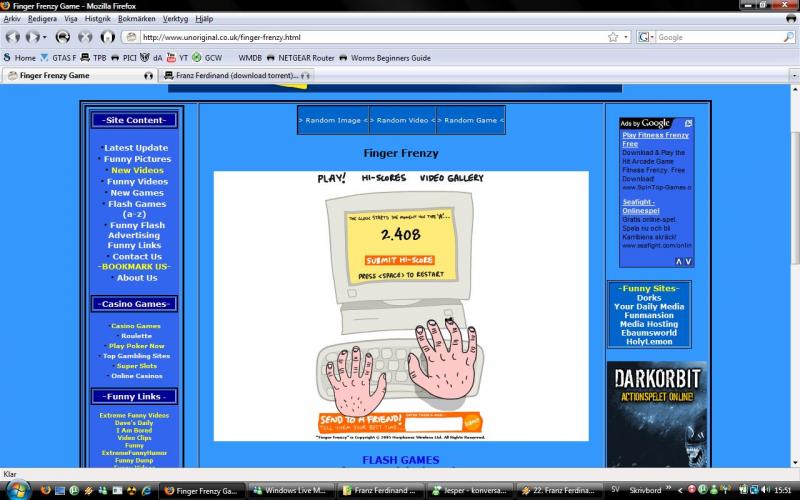The width and height of the screenshot is (800, 500).
Task: Expand Skrivbord toolbar chevron in taskbar
Action: (x=668, y=489)
